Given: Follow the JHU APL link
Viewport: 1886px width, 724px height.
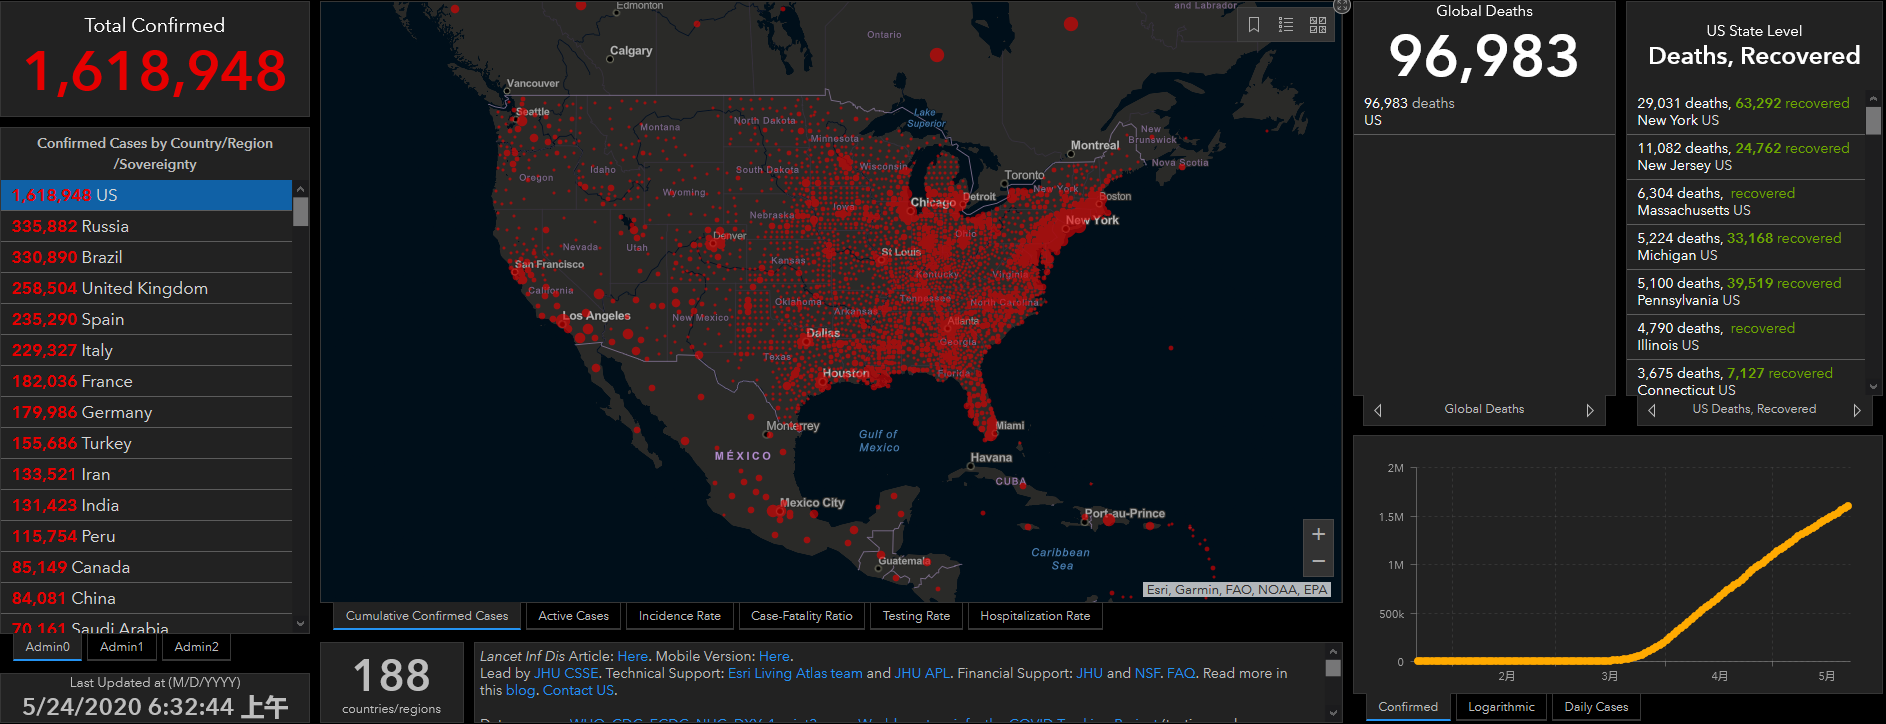Looking at the screenshot, I should pos(923,673).
